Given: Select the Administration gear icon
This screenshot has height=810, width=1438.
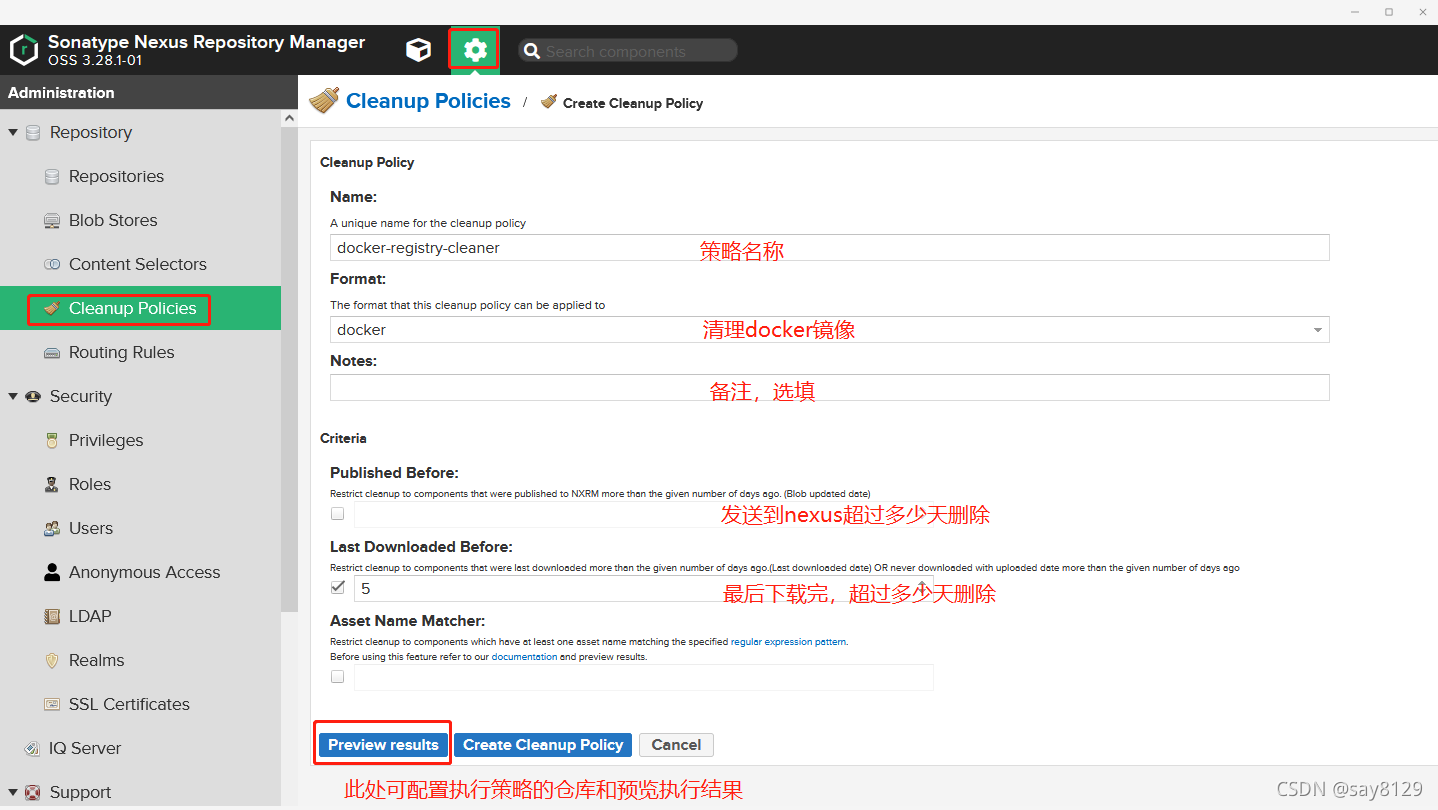Looking at the screenshot, I should pyautogui.click(x=473, y=49).
